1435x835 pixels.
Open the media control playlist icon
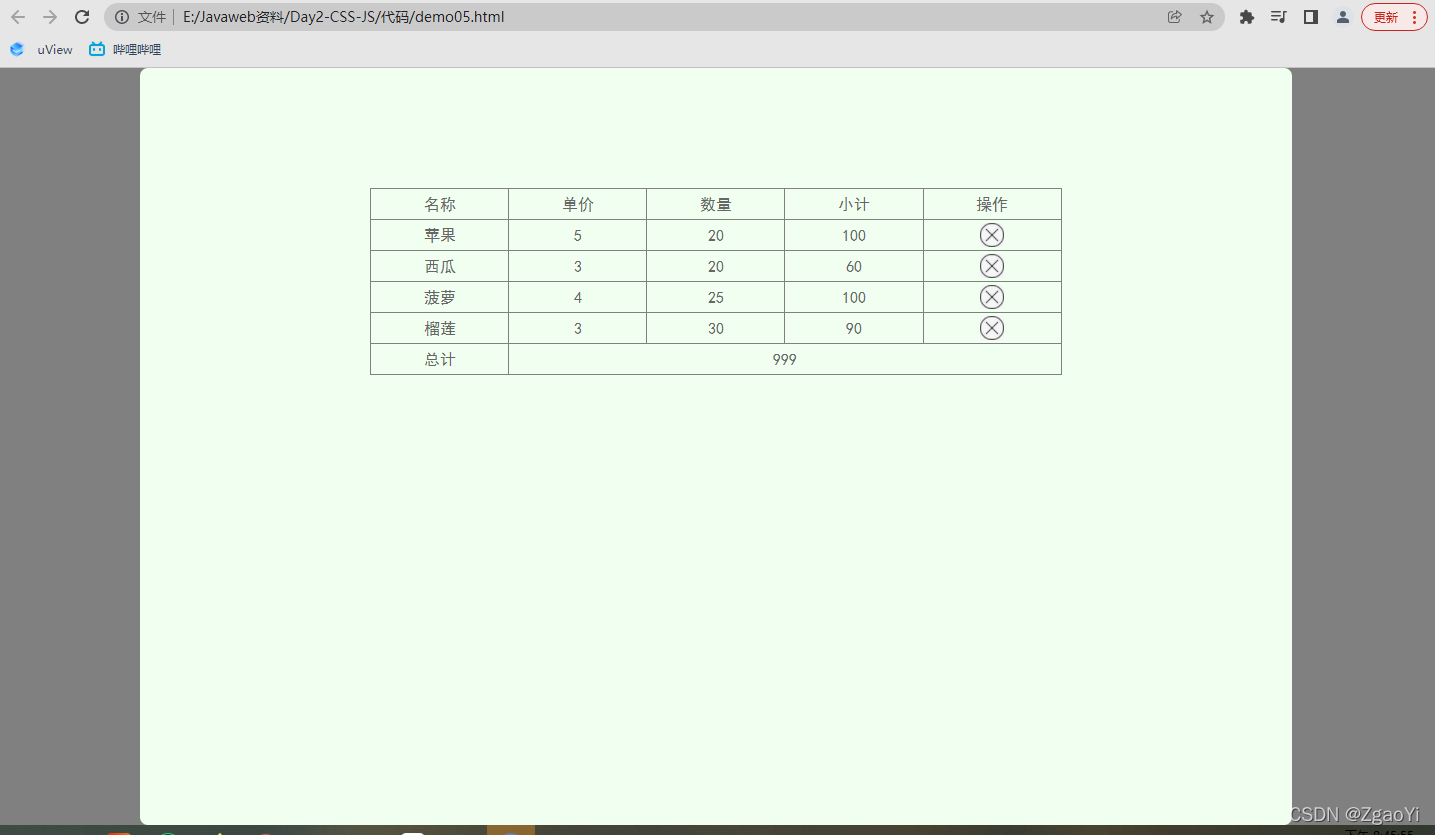pyautogui.click(x=1278, y=17)
